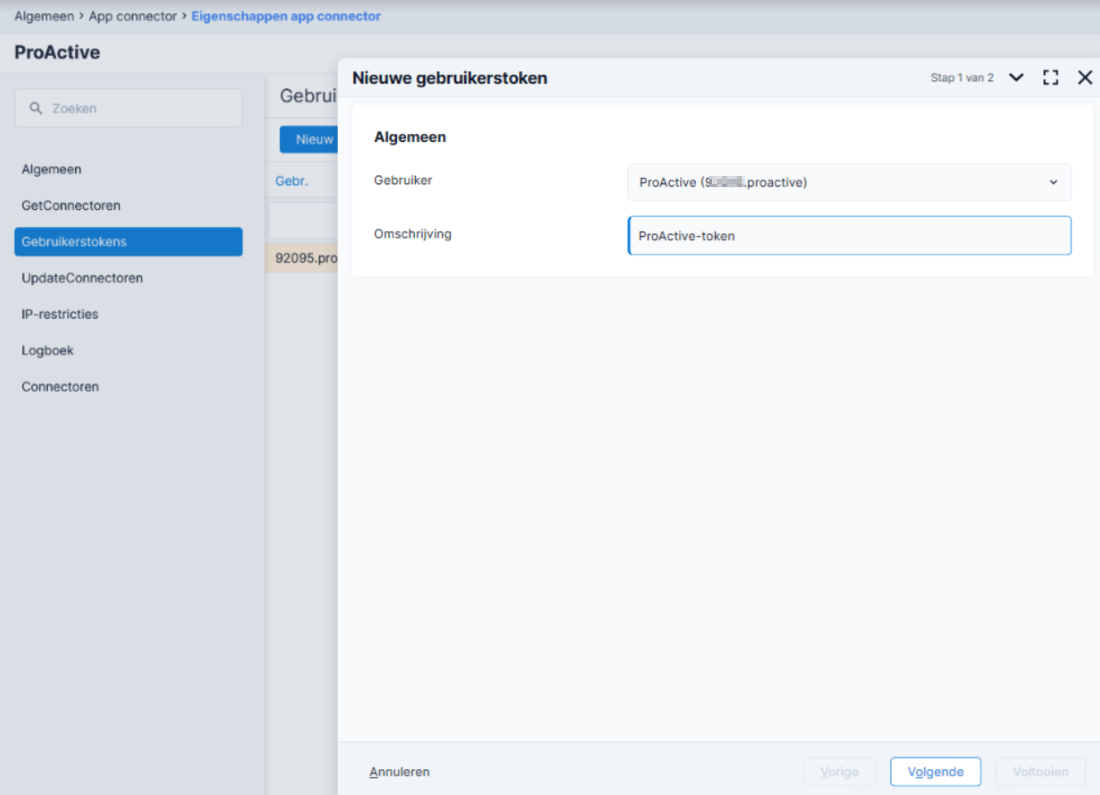Click in the Zoeken search box
The image size is (1100, 795).
[x=128, y=108]
